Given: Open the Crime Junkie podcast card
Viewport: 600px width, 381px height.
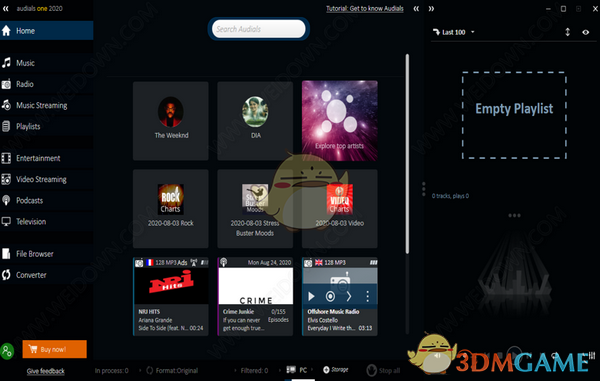Looking at the screenshot, I should pos(255,296).
